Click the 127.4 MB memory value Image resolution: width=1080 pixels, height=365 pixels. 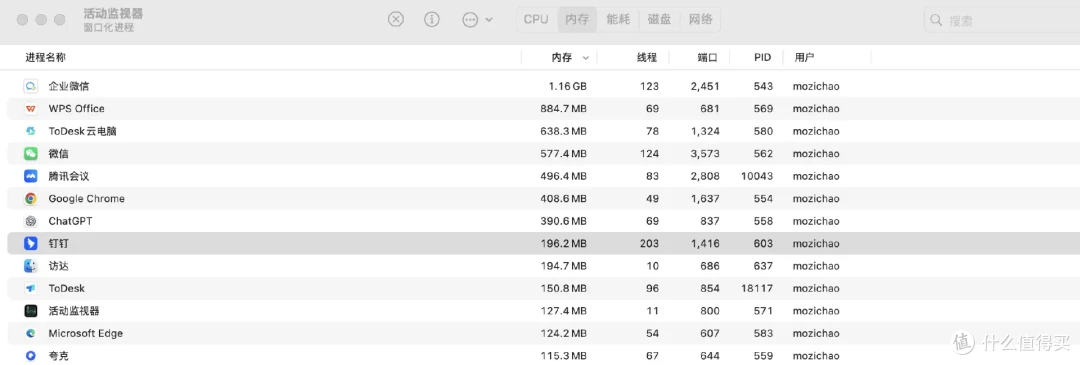[x=563, y=311]
